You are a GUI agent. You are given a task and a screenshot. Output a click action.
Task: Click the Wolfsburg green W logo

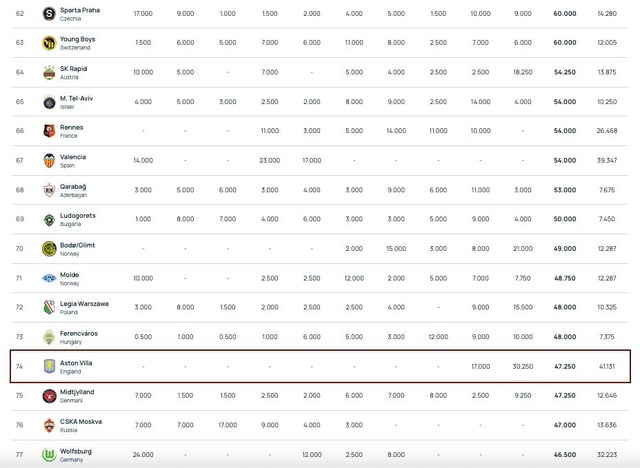49,454
